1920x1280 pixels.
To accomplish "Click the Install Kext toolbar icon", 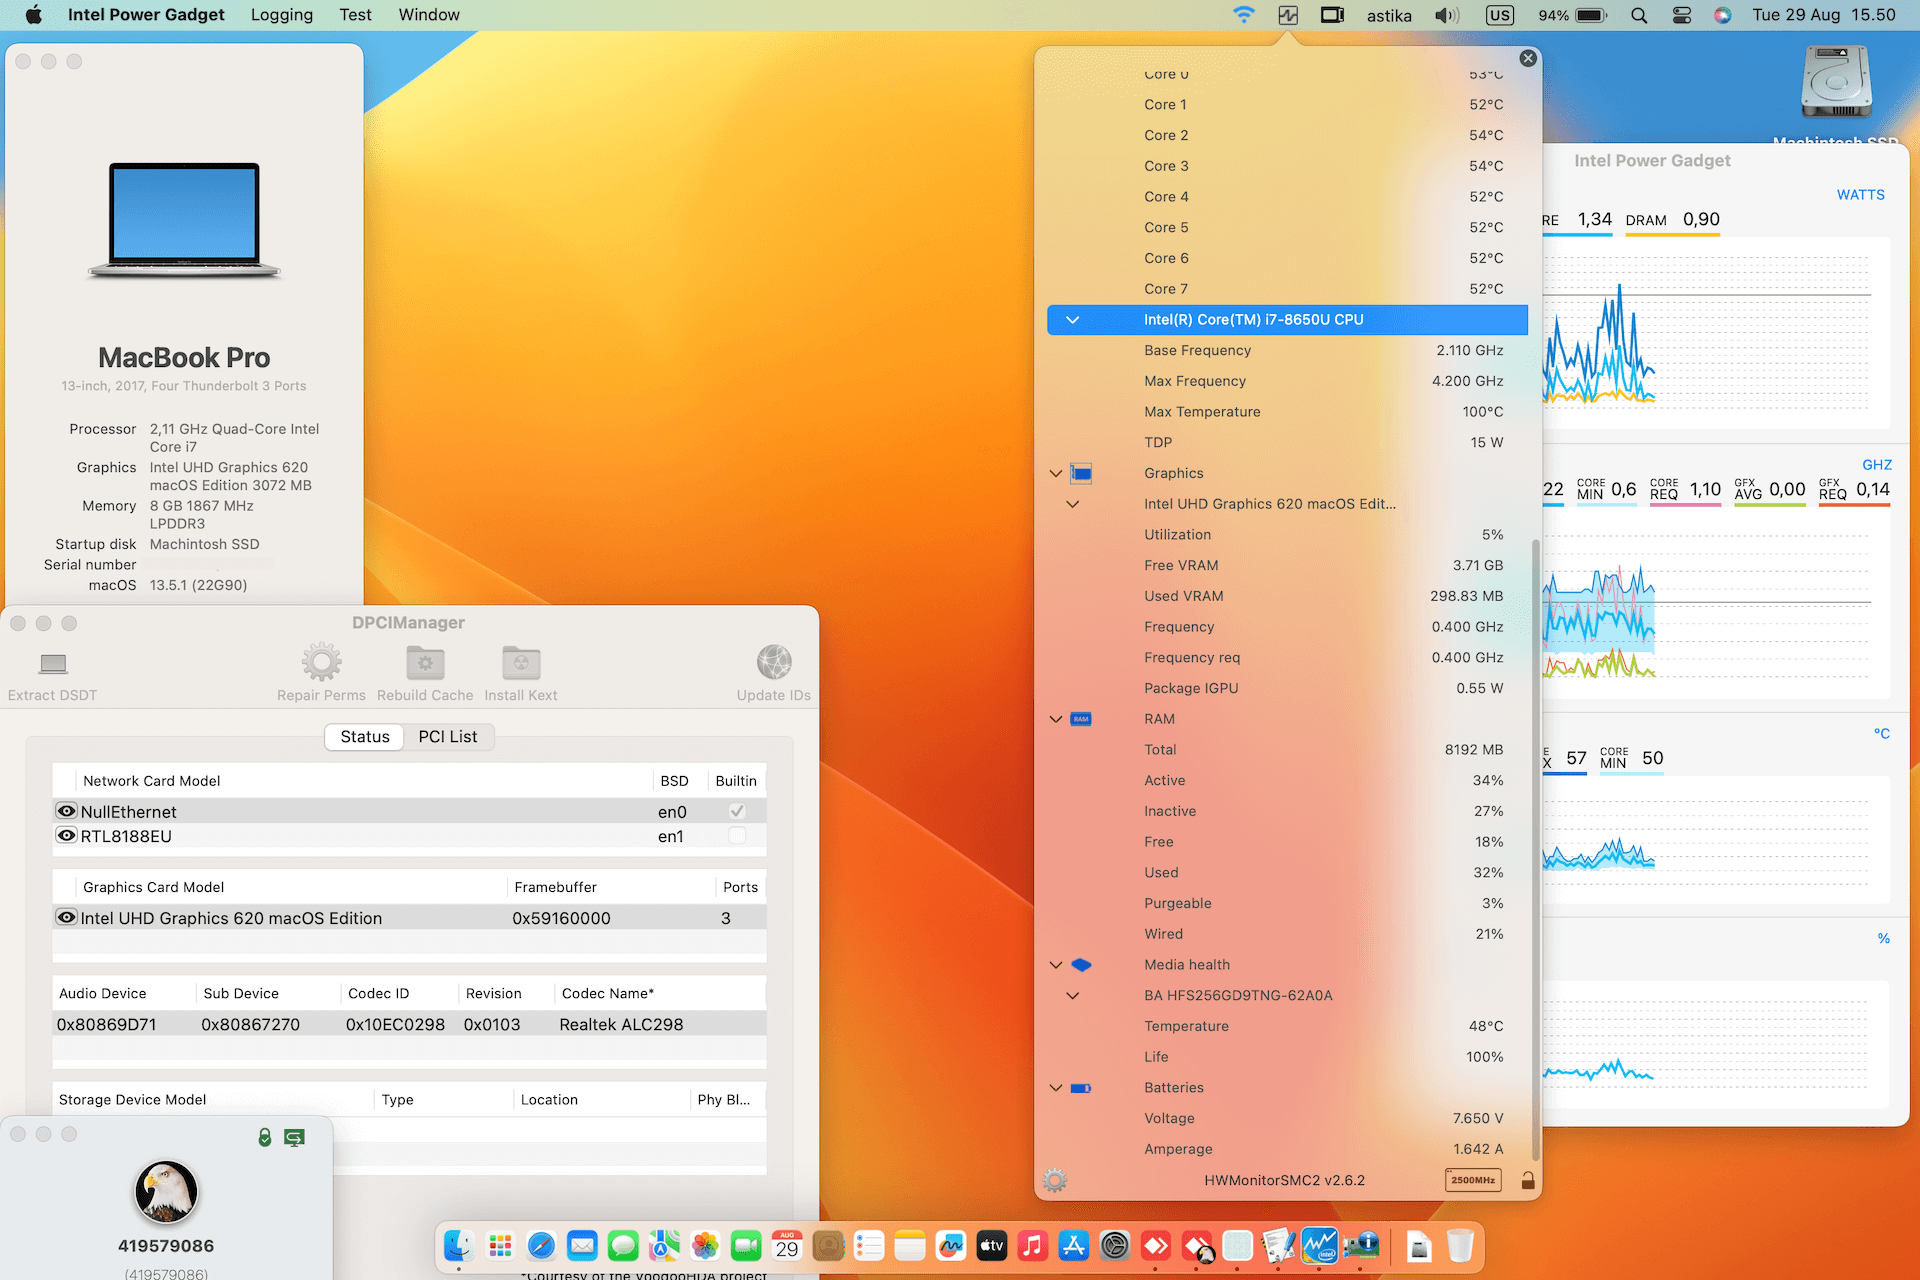I will click(x=520, y=662).
